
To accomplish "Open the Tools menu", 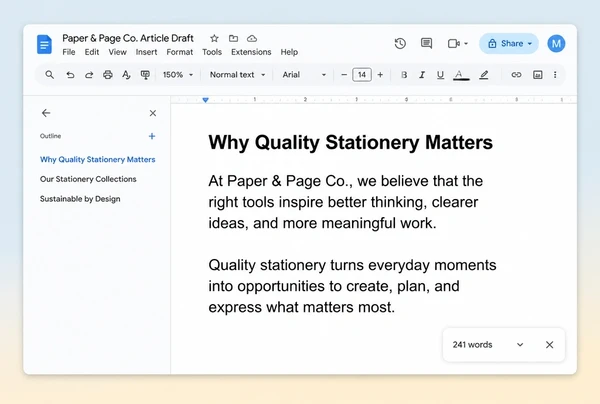I will [212, 52].
